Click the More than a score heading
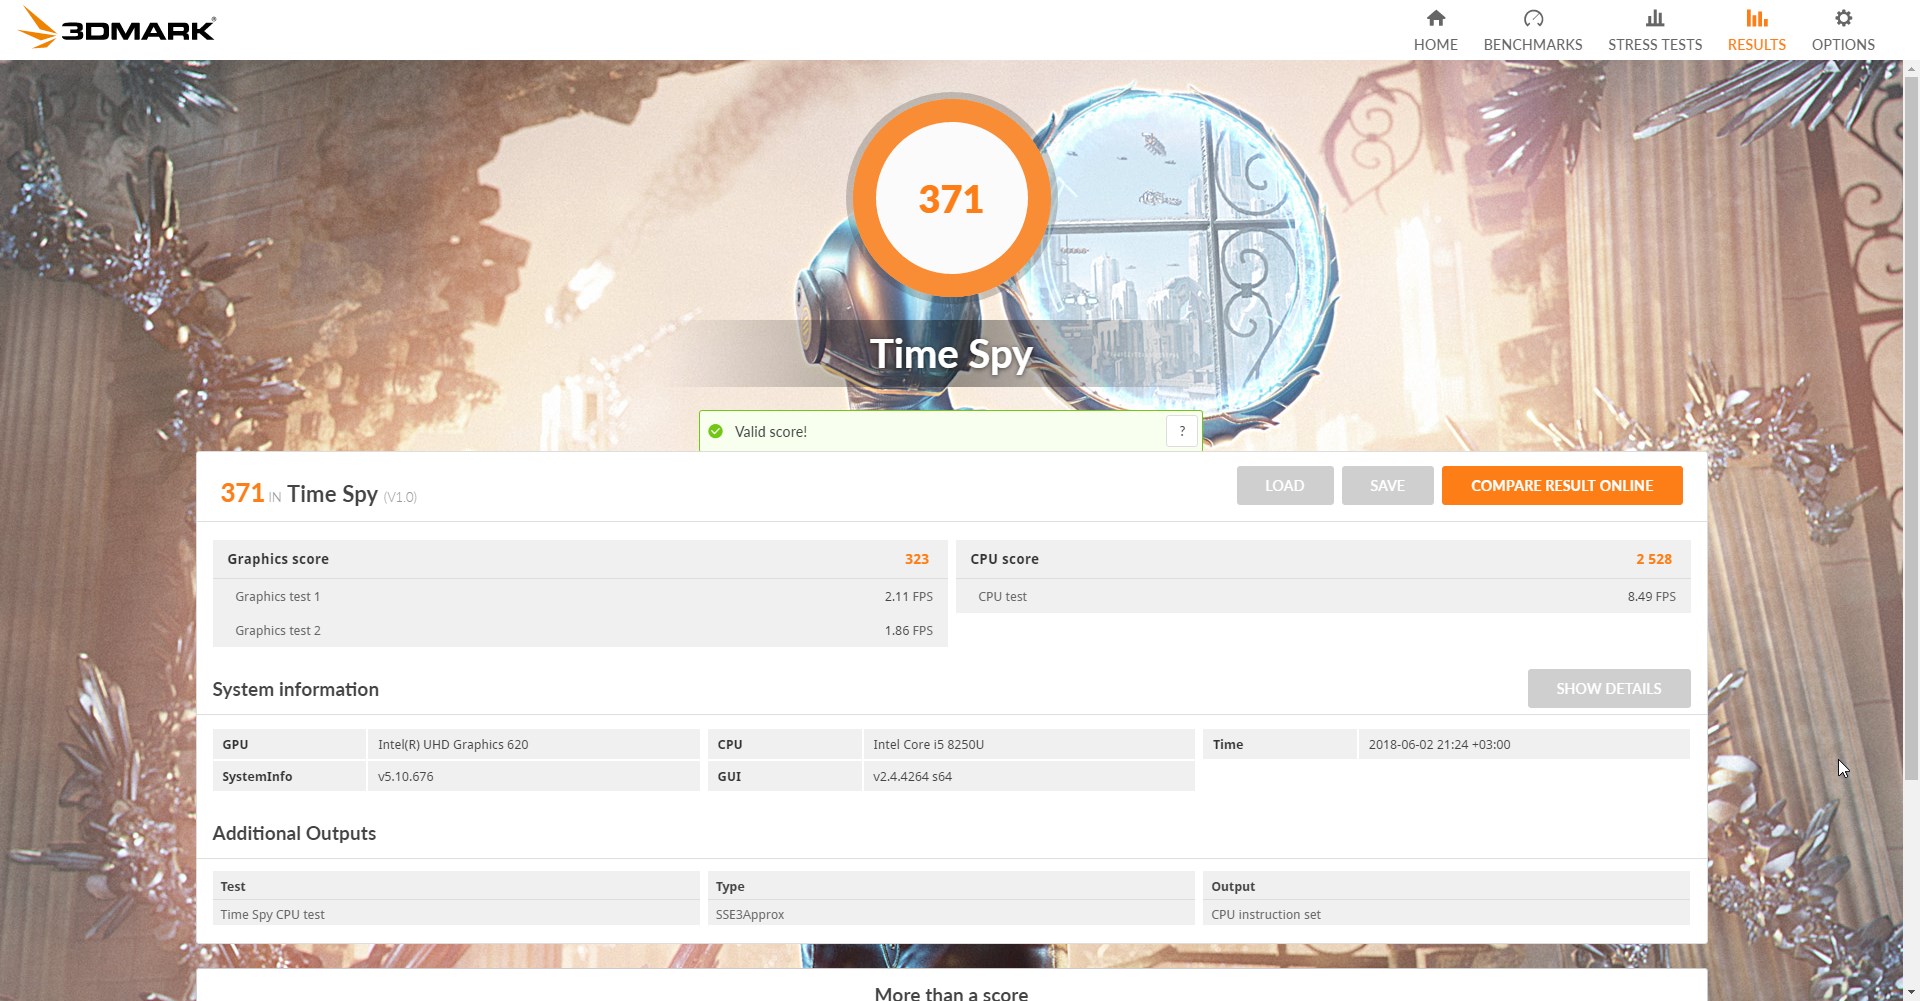 tap(951, 994)
